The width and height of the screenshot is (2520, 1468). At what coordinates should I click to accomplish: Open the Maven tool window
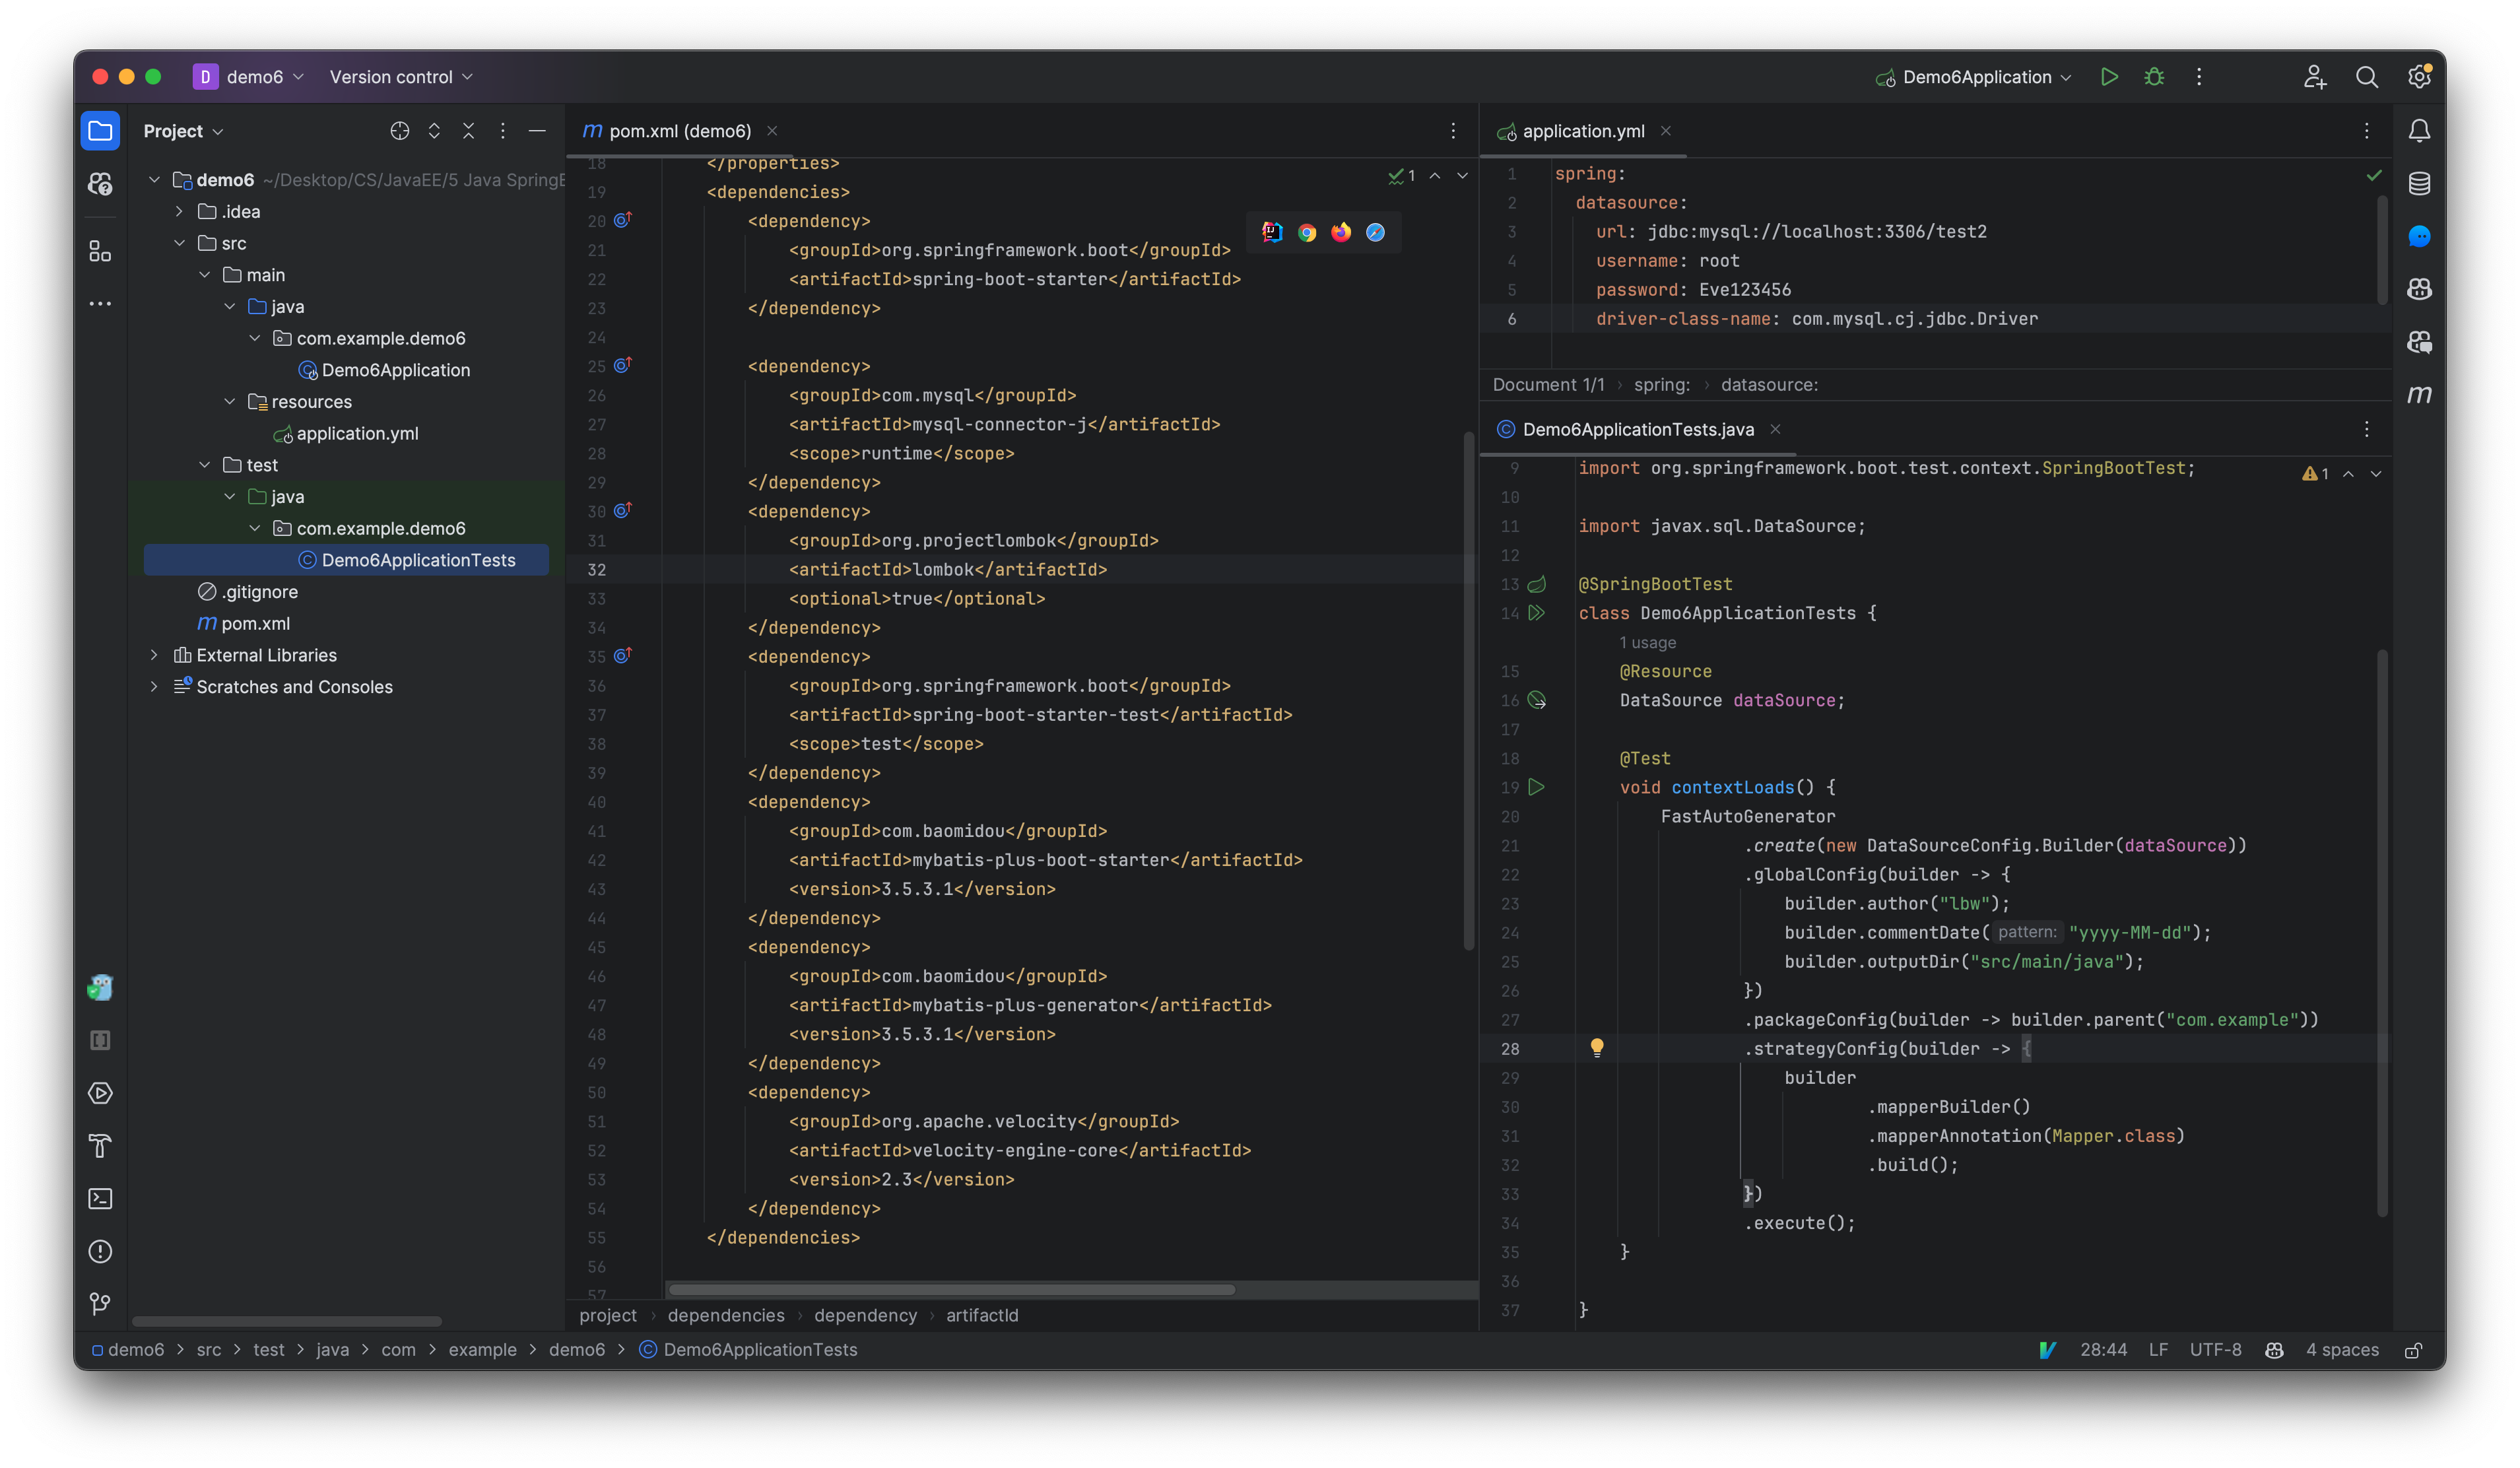(2420, 394)
